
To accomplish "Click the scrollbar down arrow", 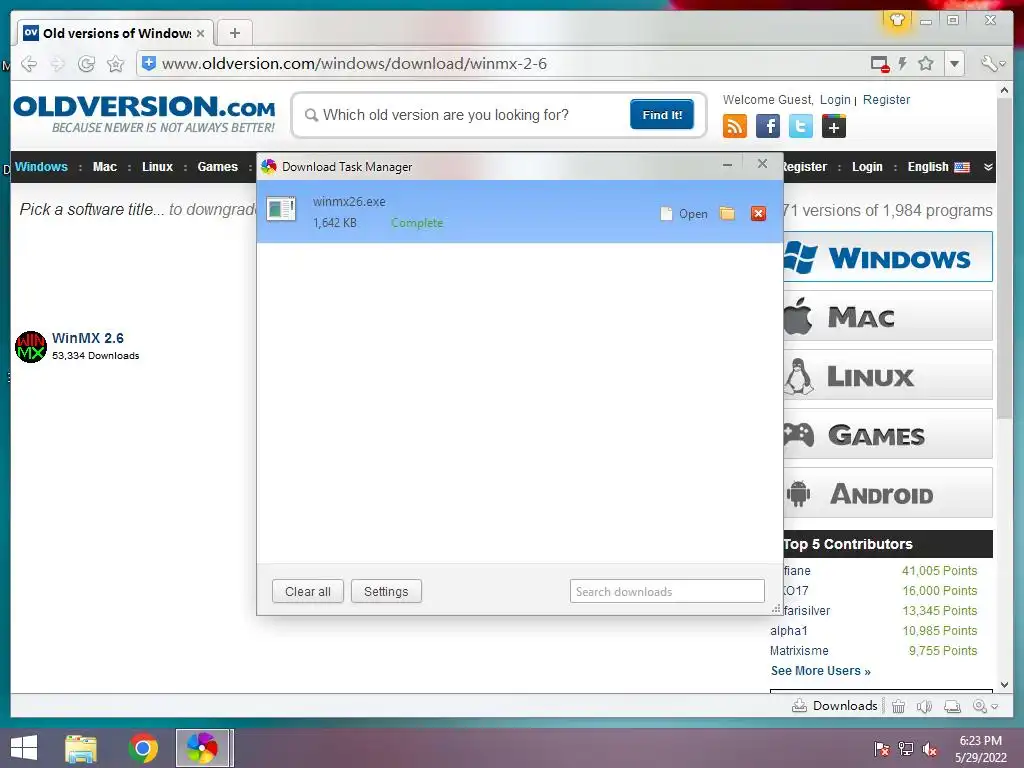I will [1004, 685].
